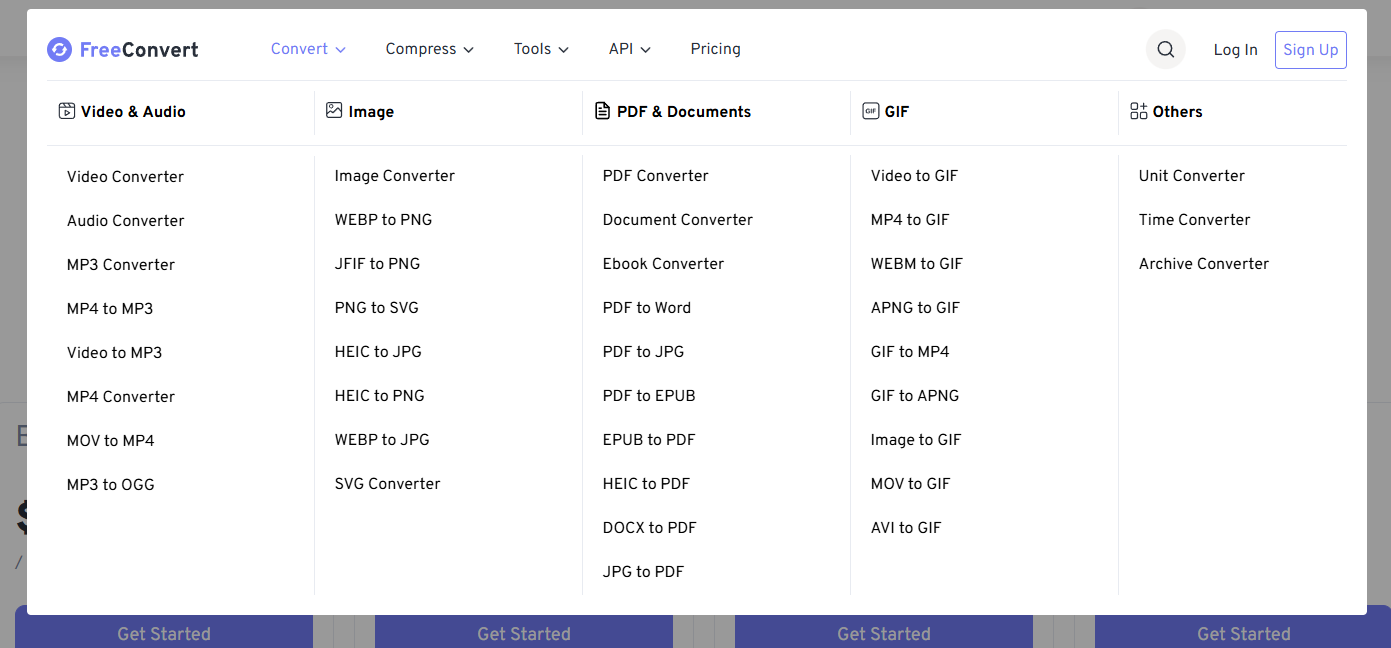Screen dimensions: 1391x648
Task: Click the Sign Up button
Action: 1311,50
